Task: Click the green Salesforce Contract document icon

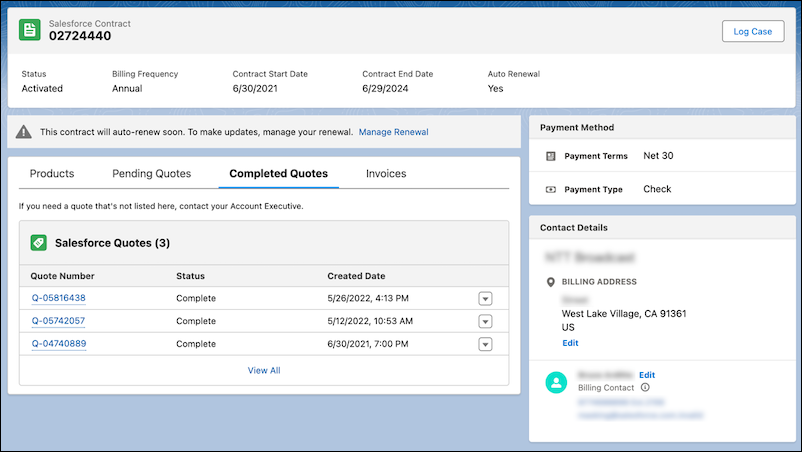Action: coord(30,30)
